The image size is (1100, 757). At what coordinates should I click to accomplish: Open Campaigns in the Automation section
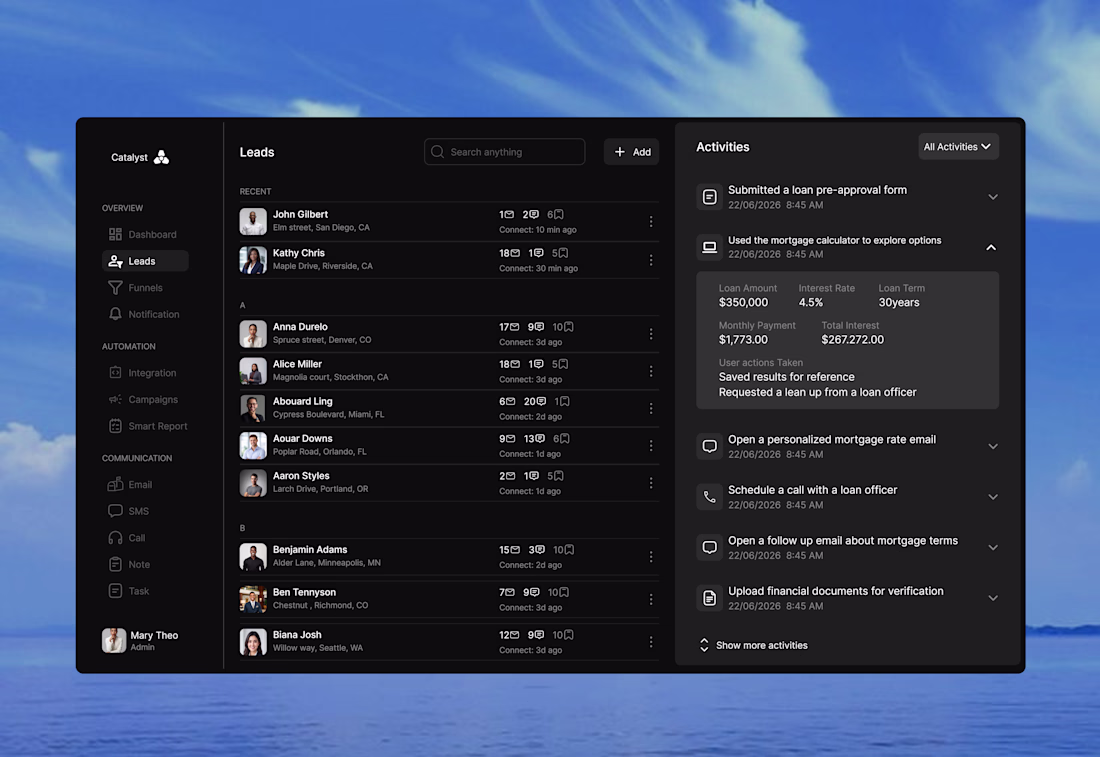click(145, 399)
